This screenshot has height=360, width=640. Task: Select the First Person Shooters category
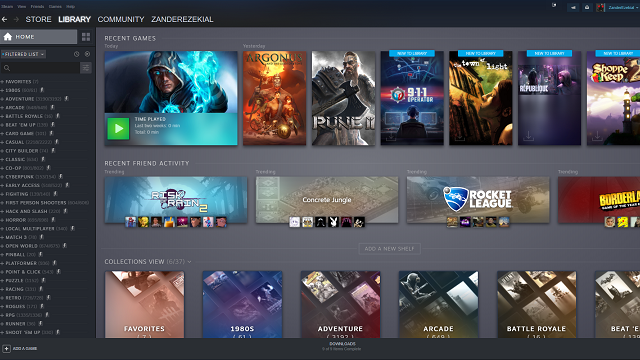point(36,202)
